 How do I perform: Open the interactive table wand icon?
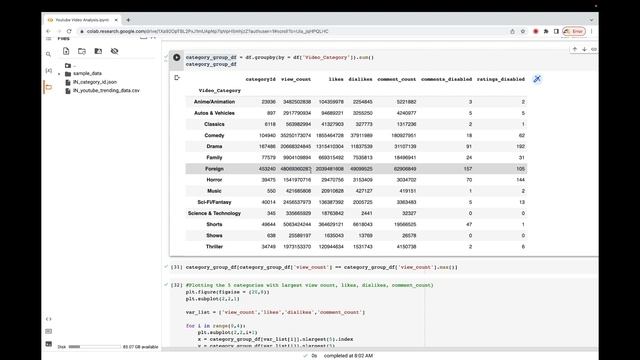(537, 79)
